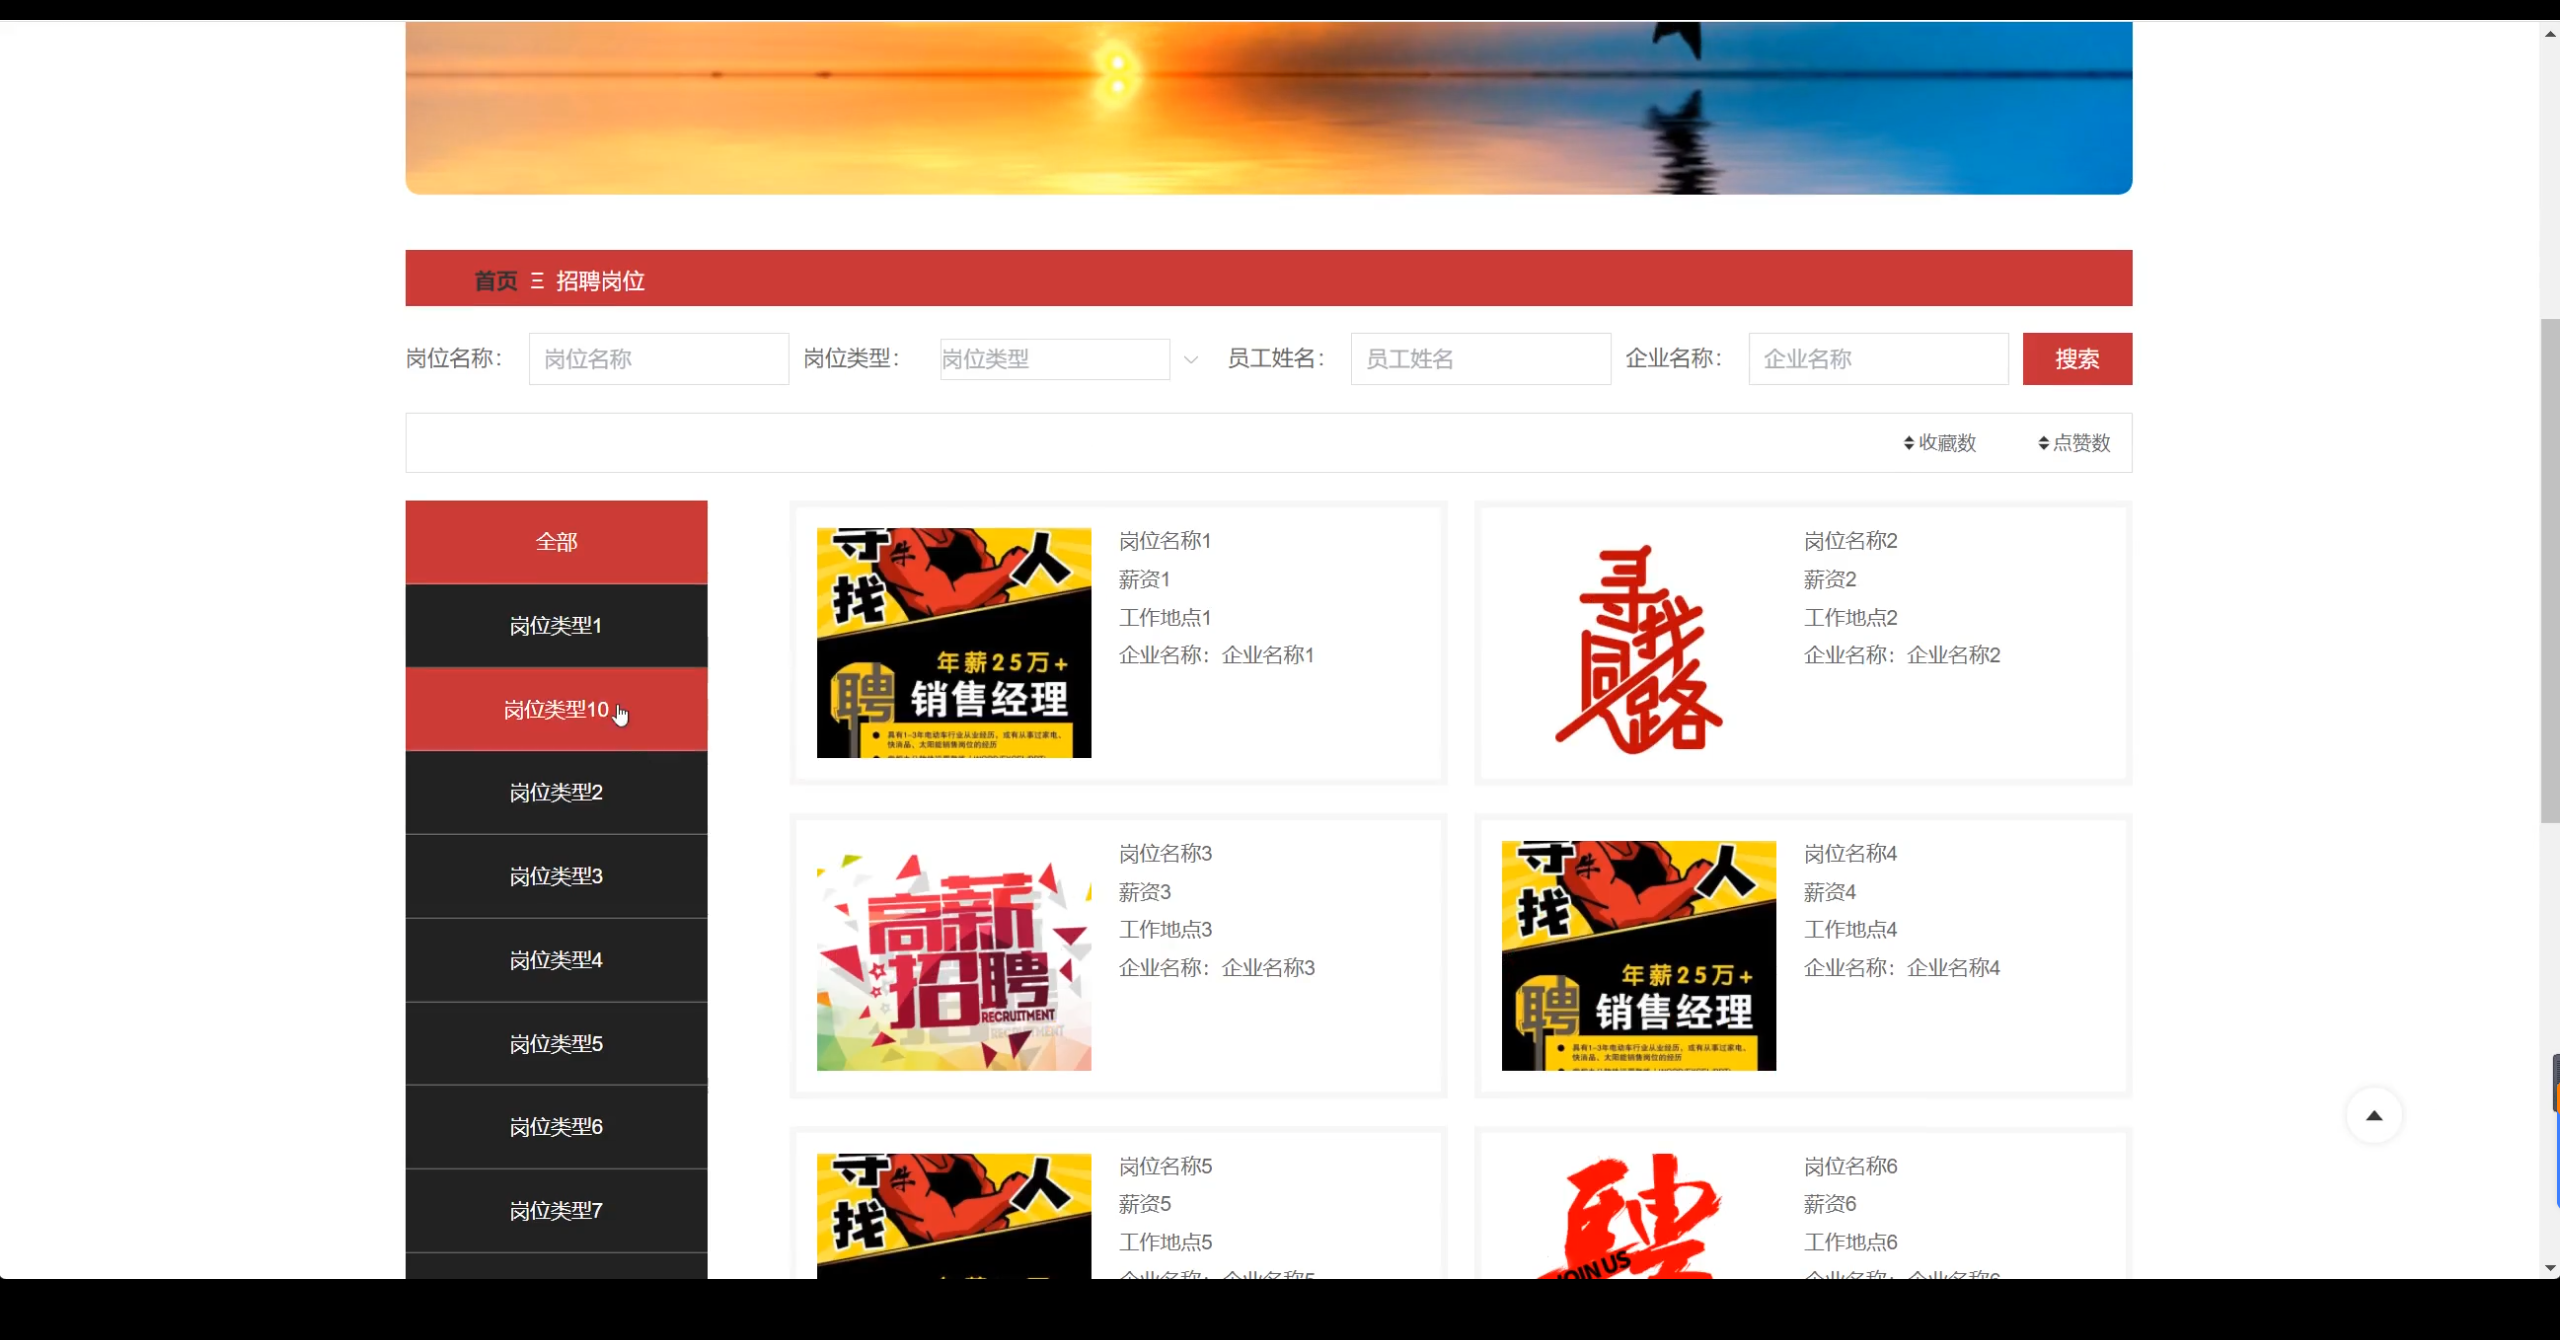The image size is (2560, 1340).
Task: Click into the 企业名称 input field
Action: (1877, 359)
